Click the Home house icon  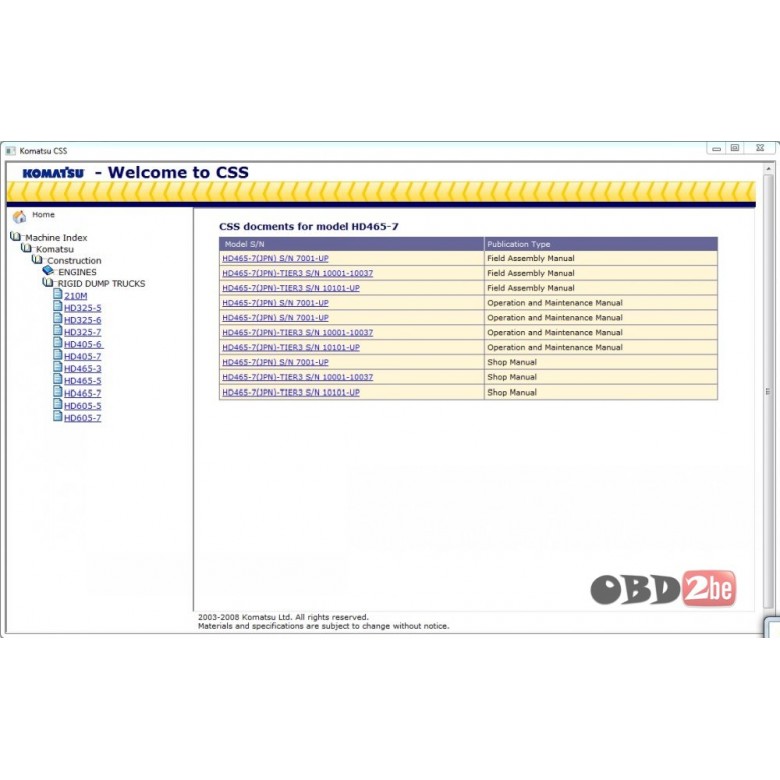click(19, 217)
